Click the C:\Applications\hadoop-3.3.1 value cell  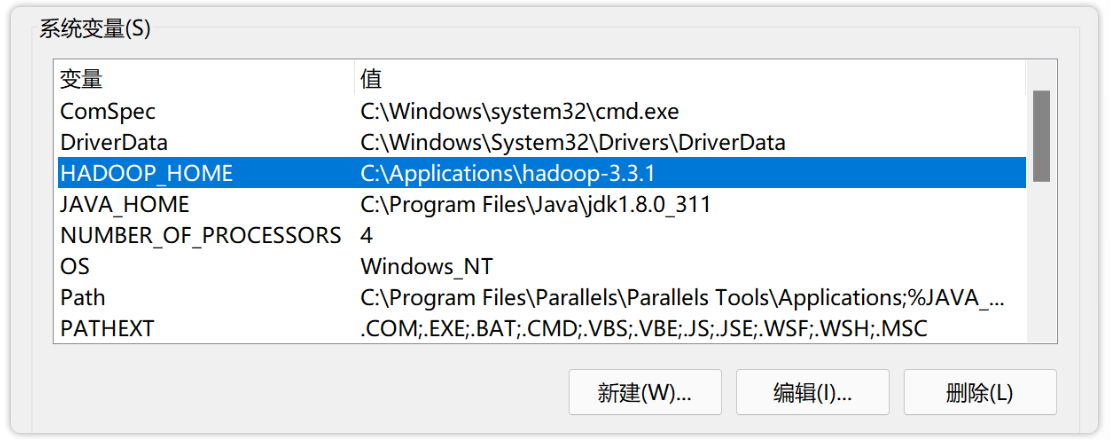[507, 173]
